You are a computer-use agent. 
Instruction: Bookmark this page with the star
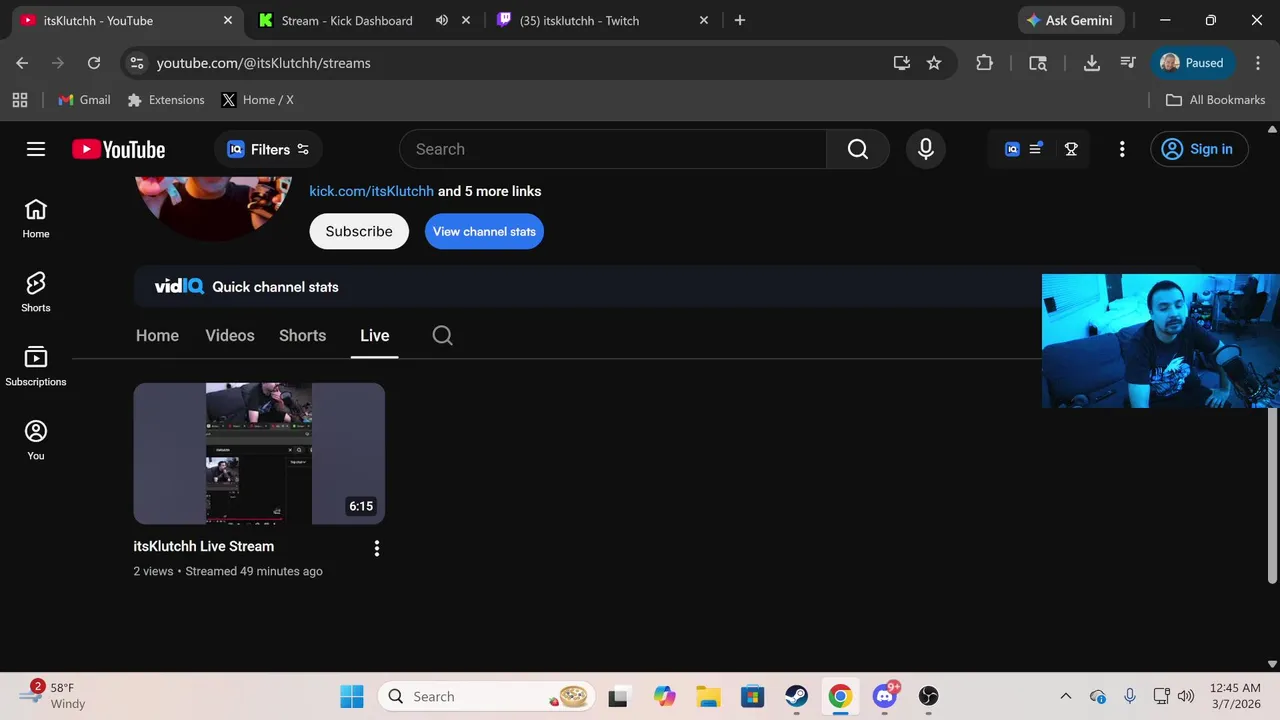[934, 63]
